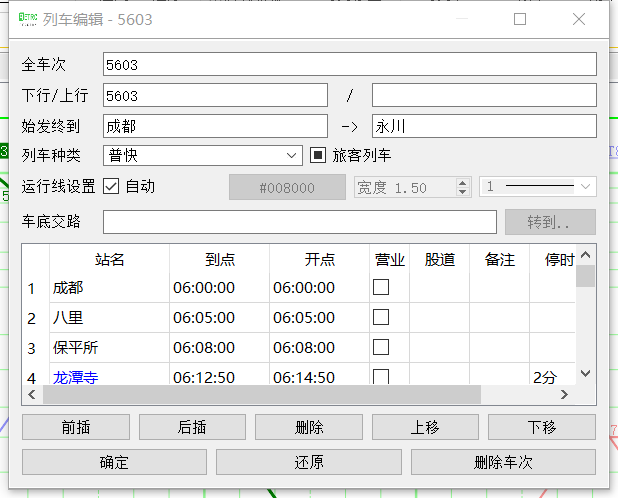Click the 全车次 input field

coord(350,64)
